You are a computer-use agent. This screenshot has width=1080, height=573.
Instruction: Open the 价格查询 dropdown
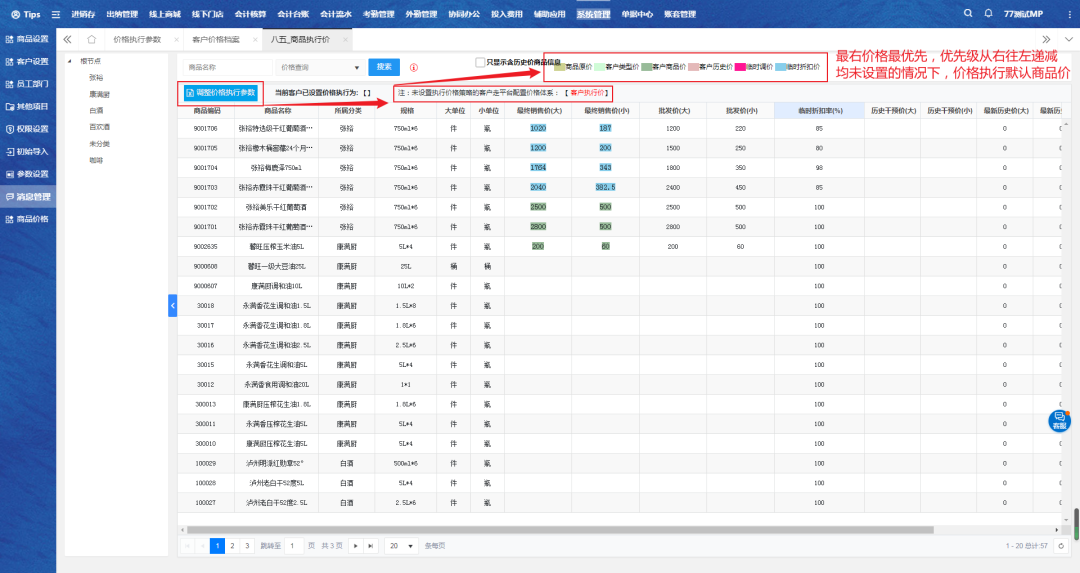tap(319, 67)
